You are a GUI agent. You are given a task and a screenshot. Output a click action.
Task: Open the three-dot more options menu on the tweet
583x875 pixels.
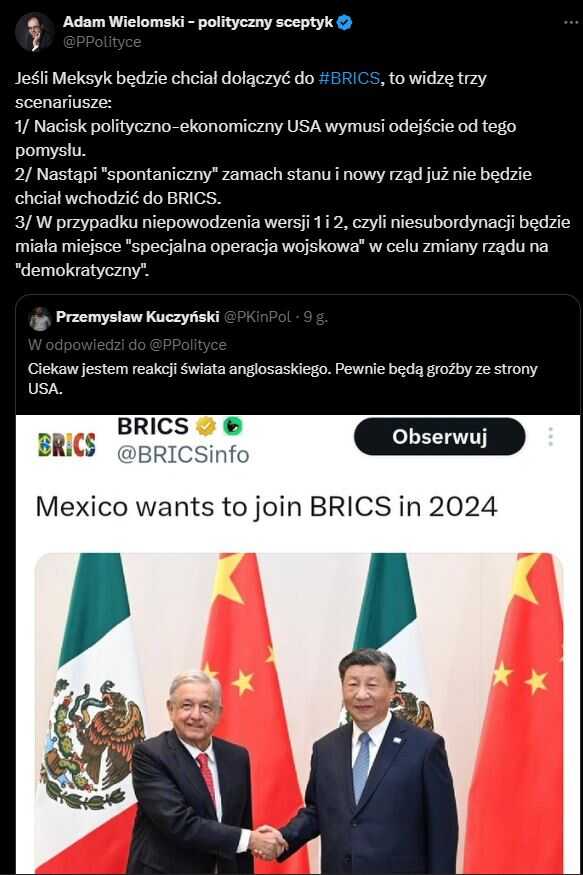(x=571, y=23)
